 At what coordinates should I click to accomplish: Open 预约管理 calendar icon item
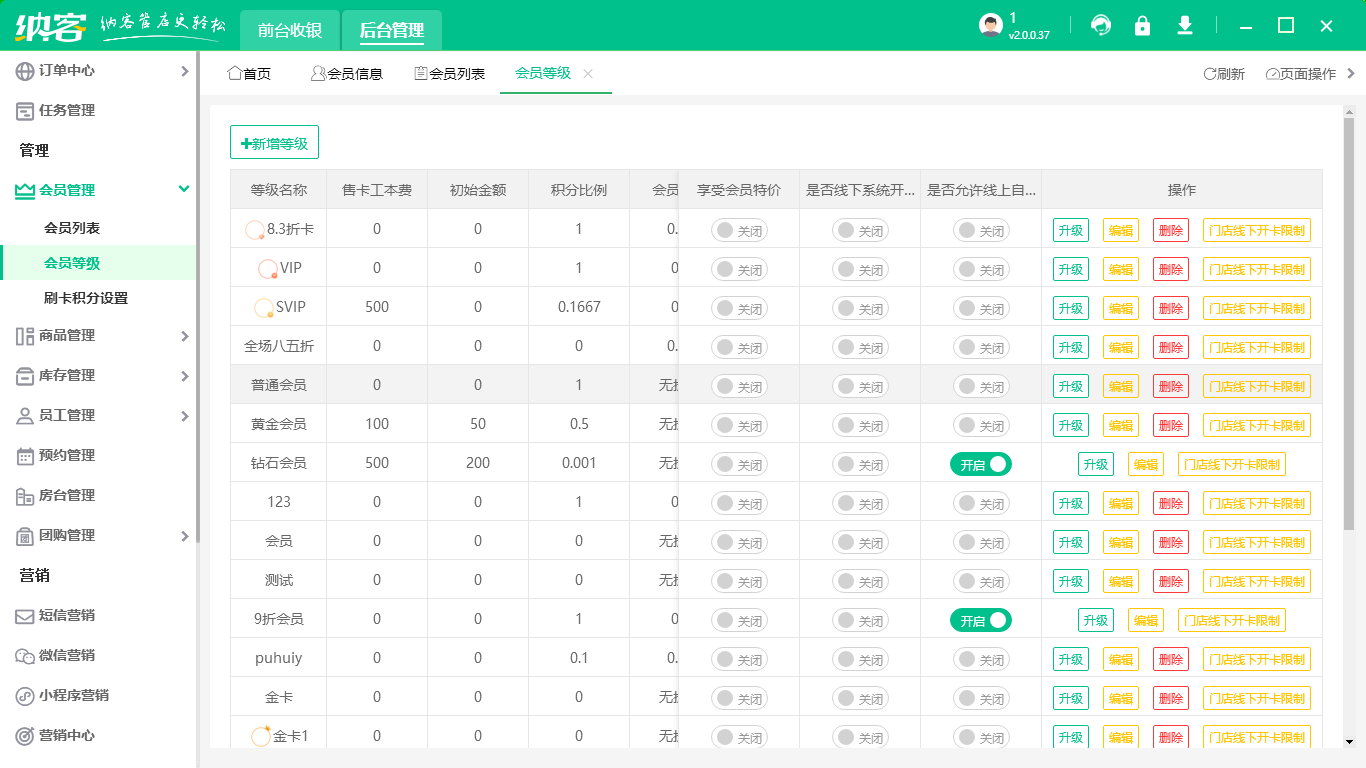[66, 455]
